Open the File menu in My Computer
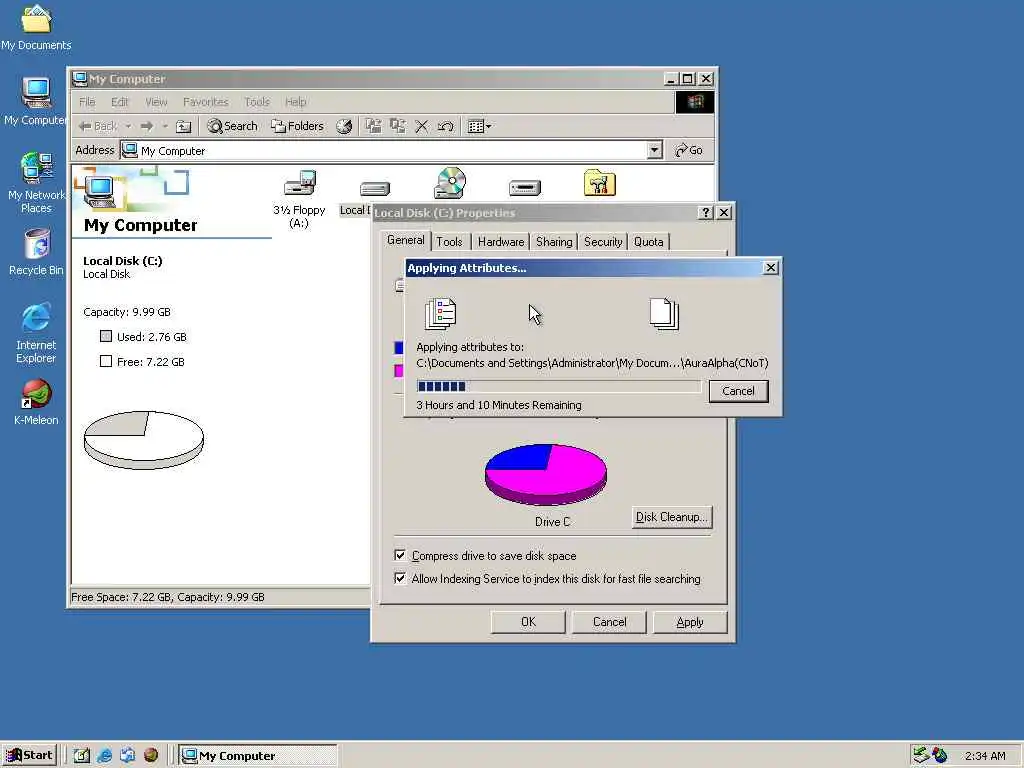 (87, 102)
